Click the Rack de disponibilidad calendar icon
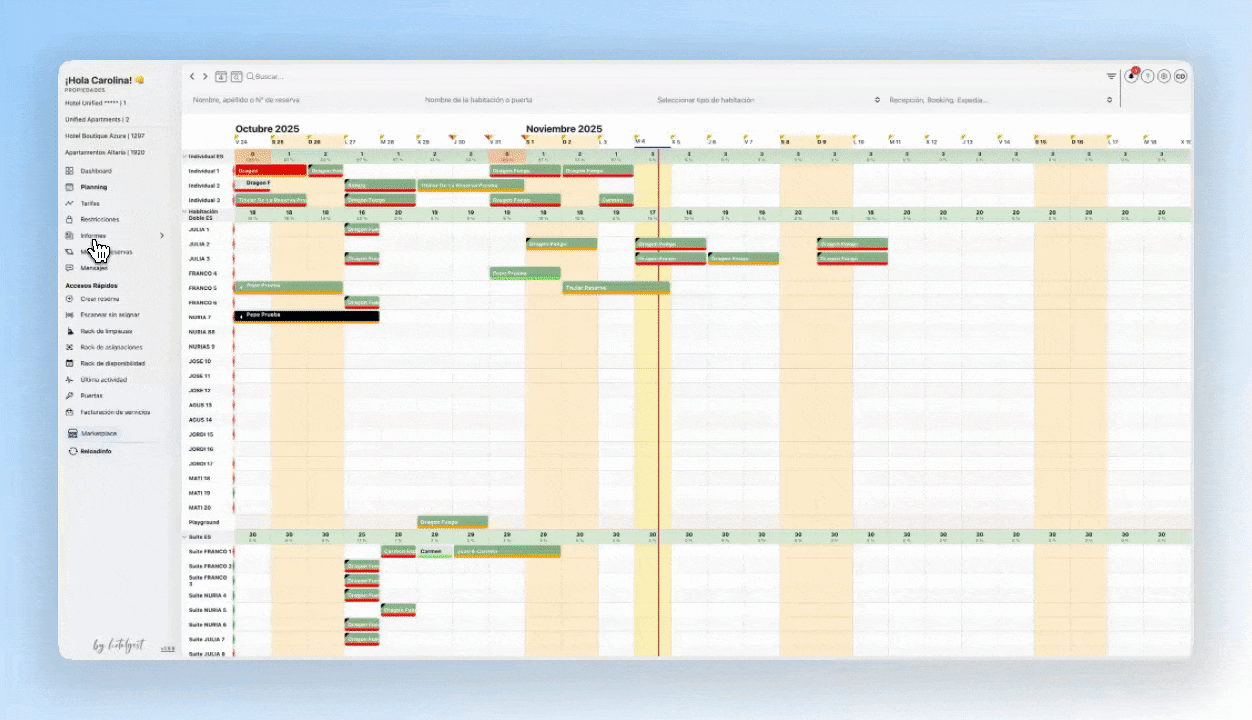 69,363
